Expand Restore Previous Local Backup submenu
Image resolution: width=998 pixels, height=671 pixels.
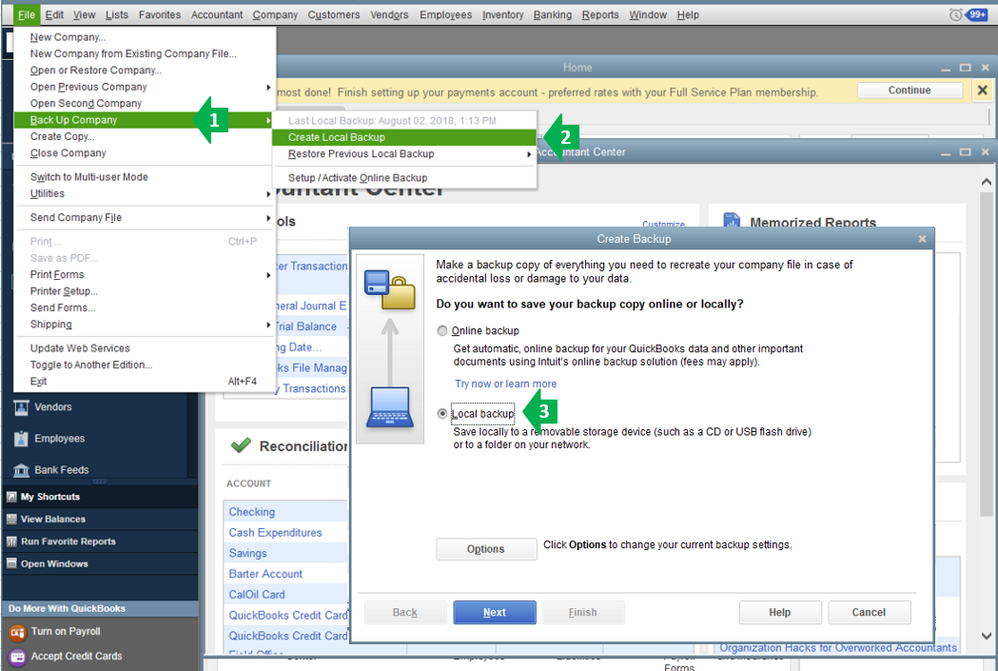tap(529, 154)
